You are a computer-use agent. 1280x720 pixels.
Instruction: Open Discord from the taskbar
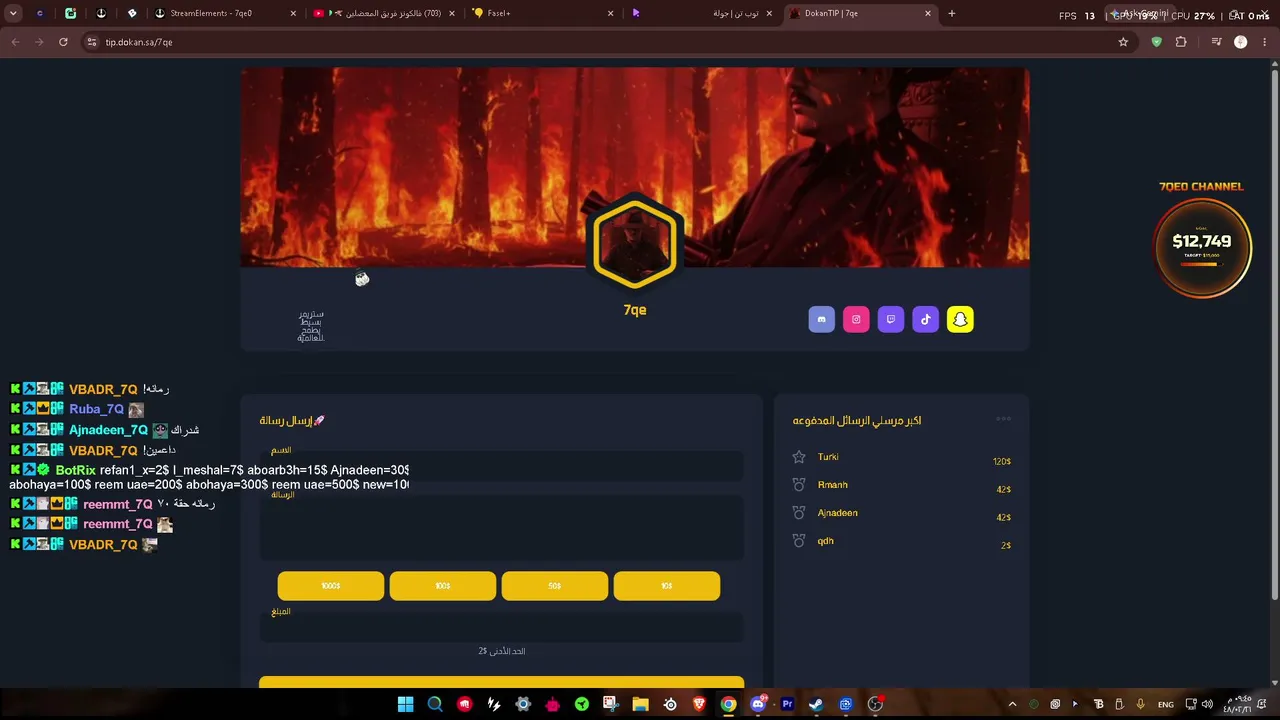pos(758,704)
